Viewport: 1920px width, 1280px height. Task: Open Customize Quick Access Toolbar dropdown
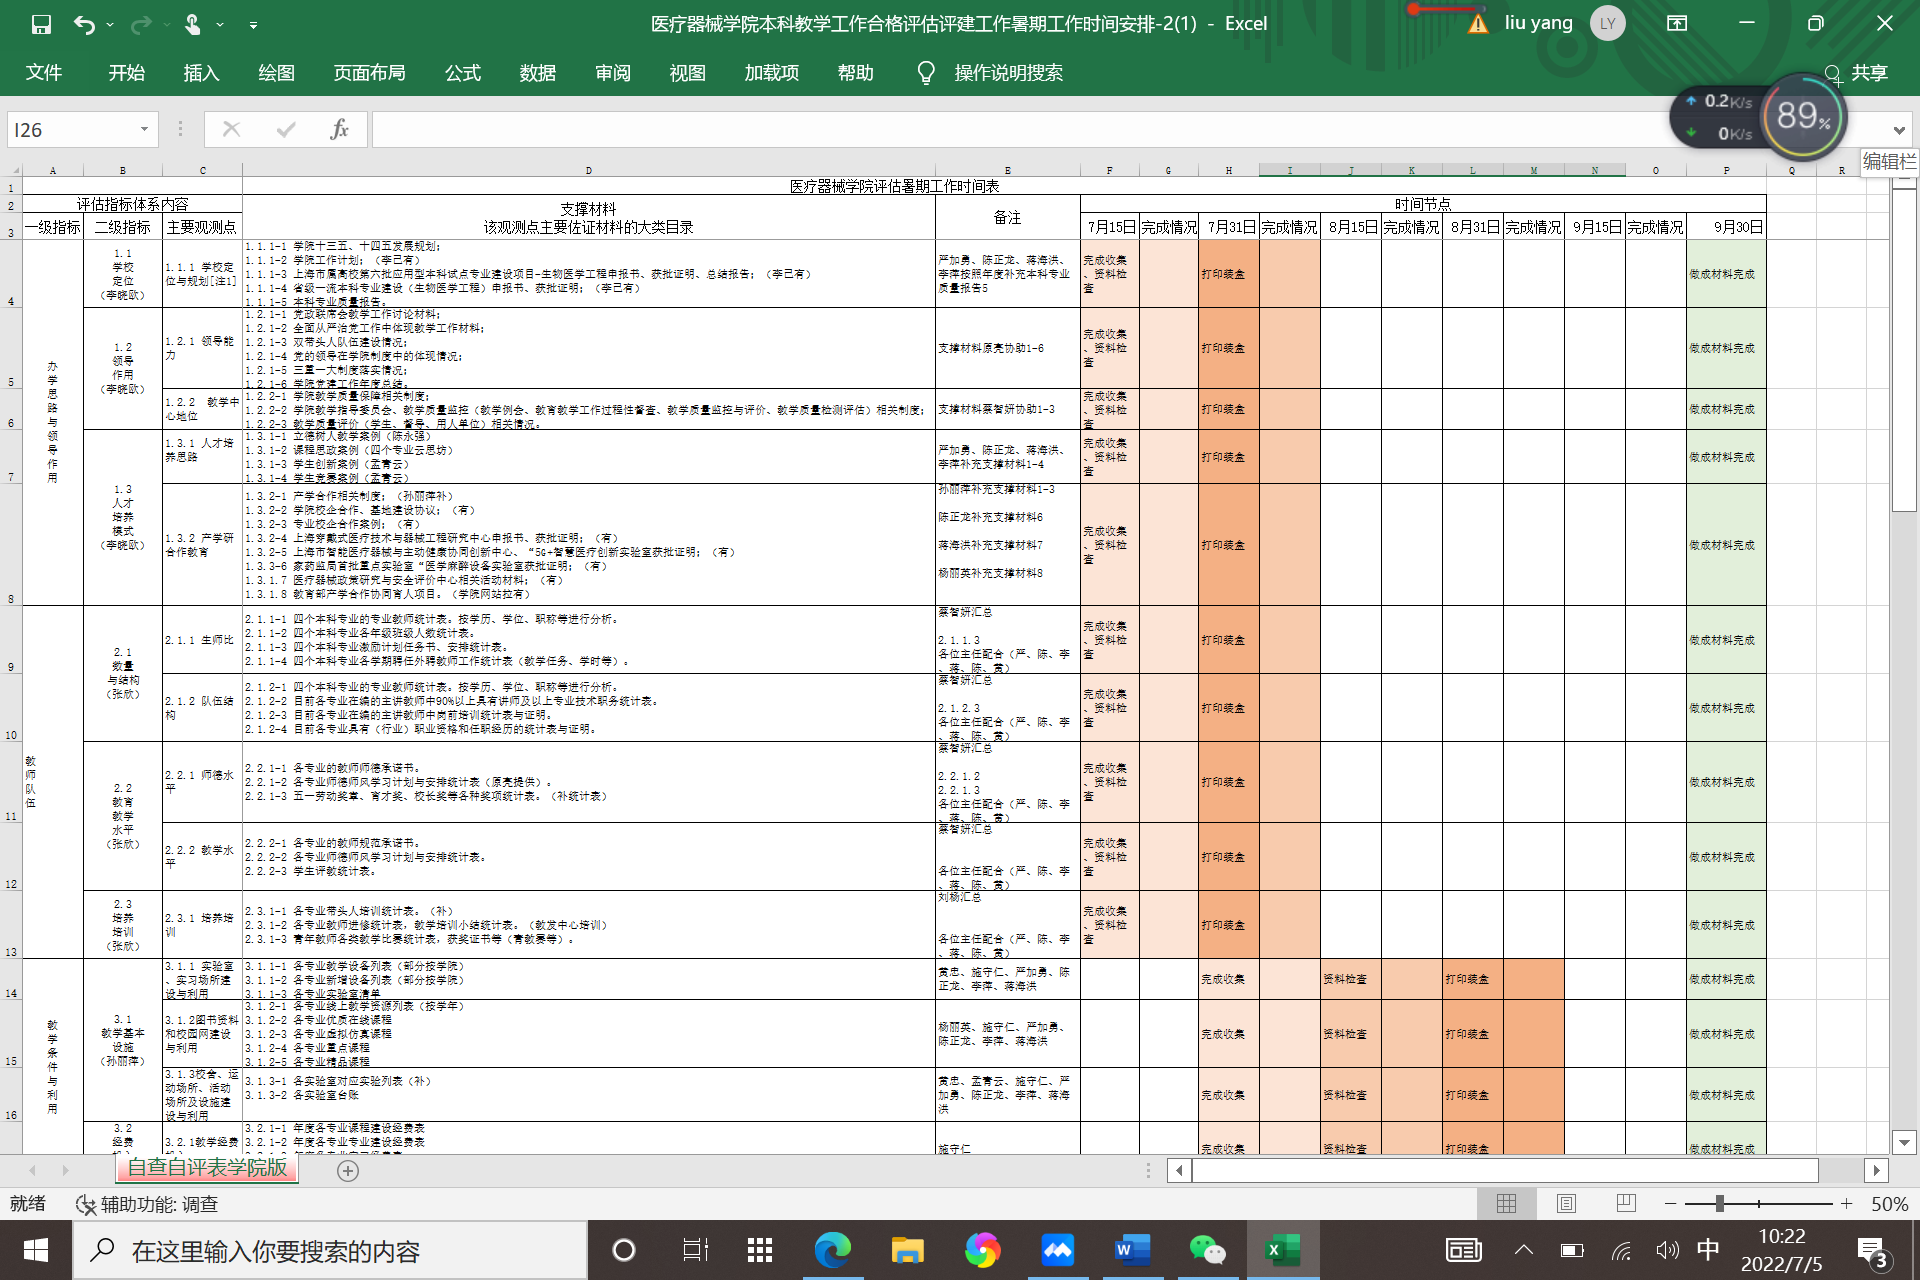[x=253, y=24]
